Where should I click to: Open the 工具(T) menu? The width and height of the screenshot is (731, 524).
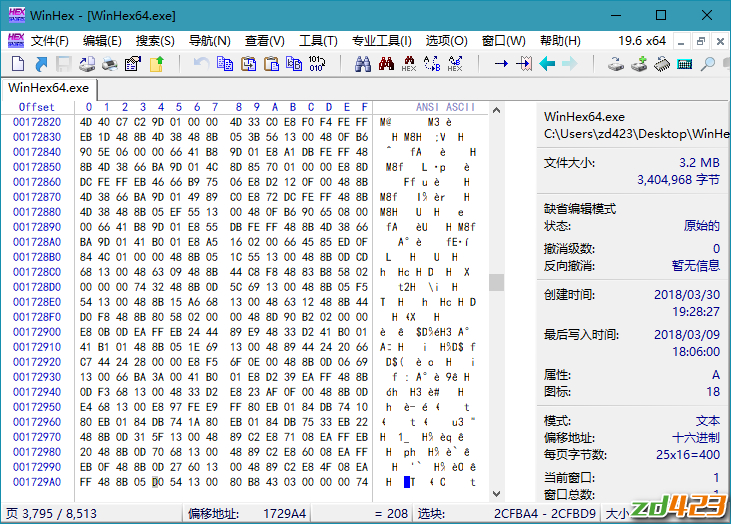coord(318,41)
